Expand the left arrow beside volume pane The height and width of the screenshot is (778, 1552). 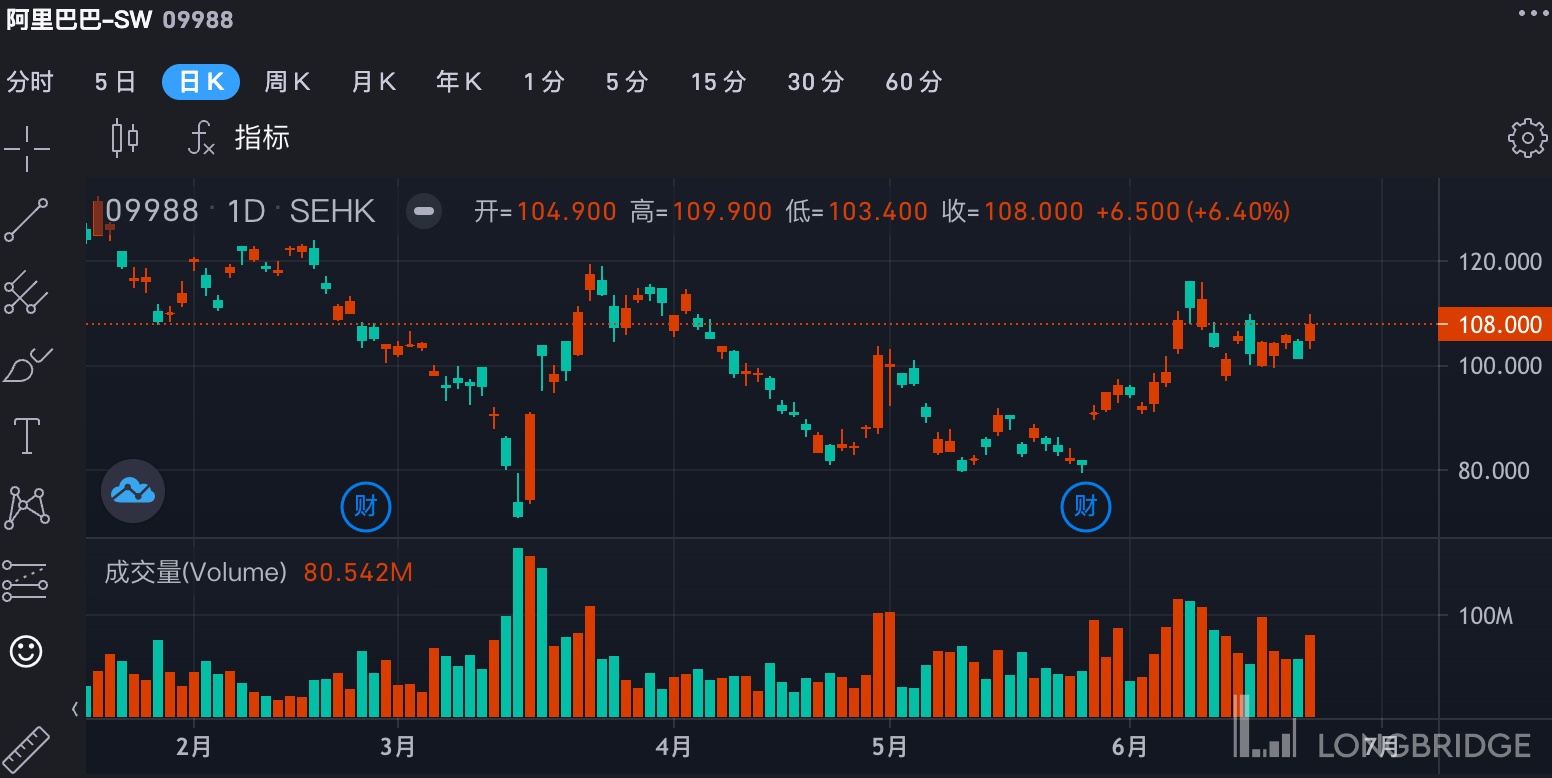click(76, 709)
